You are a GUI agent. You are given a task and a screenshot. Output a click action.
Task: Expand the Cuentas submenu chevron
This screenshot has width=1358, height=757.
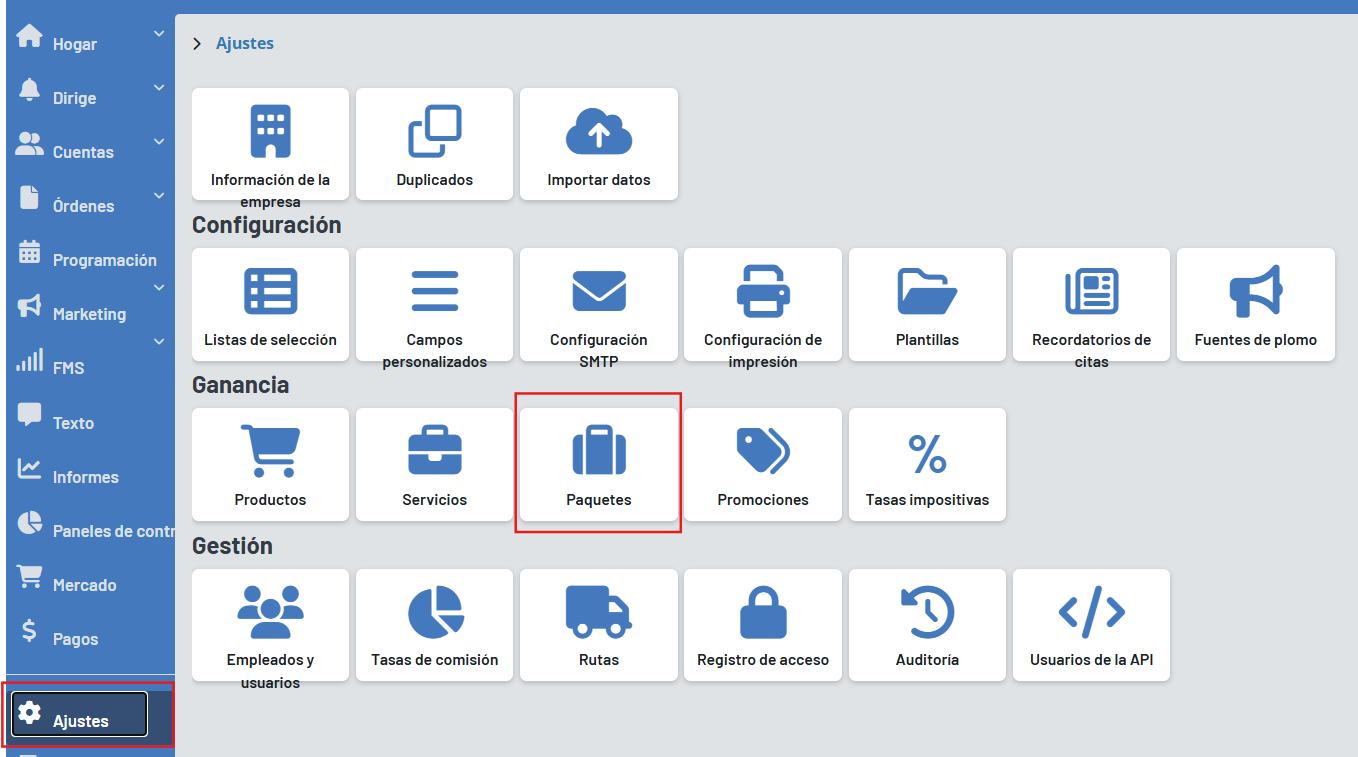pos(159,142)
